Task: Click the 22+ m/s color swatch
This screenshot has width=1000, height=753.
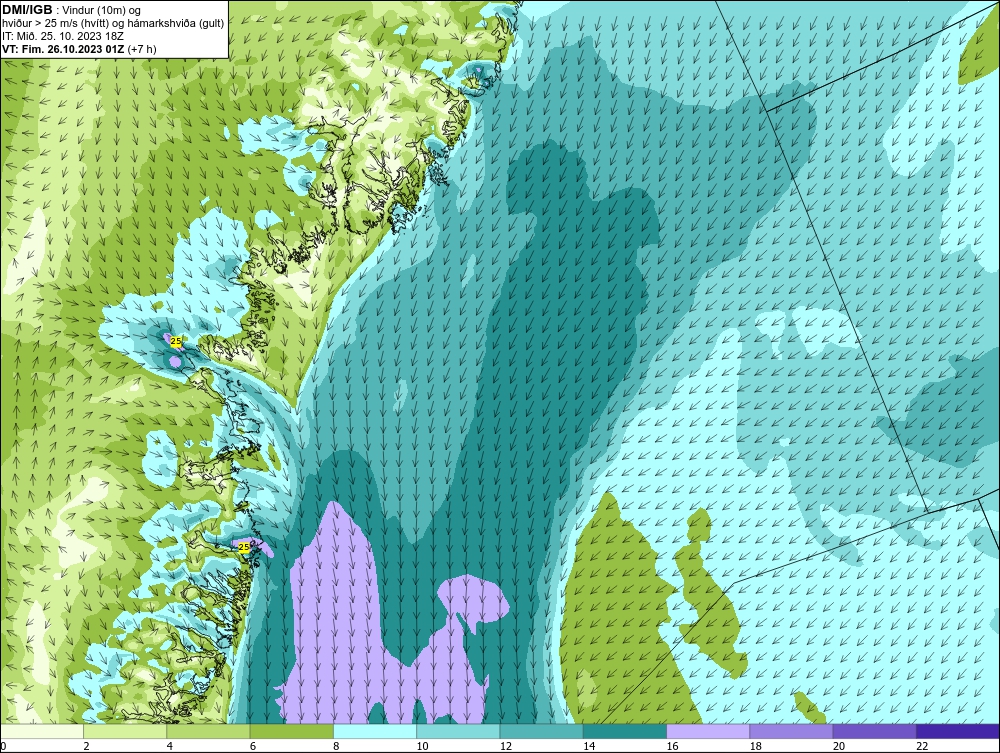Action: click(x=958, y=731)
